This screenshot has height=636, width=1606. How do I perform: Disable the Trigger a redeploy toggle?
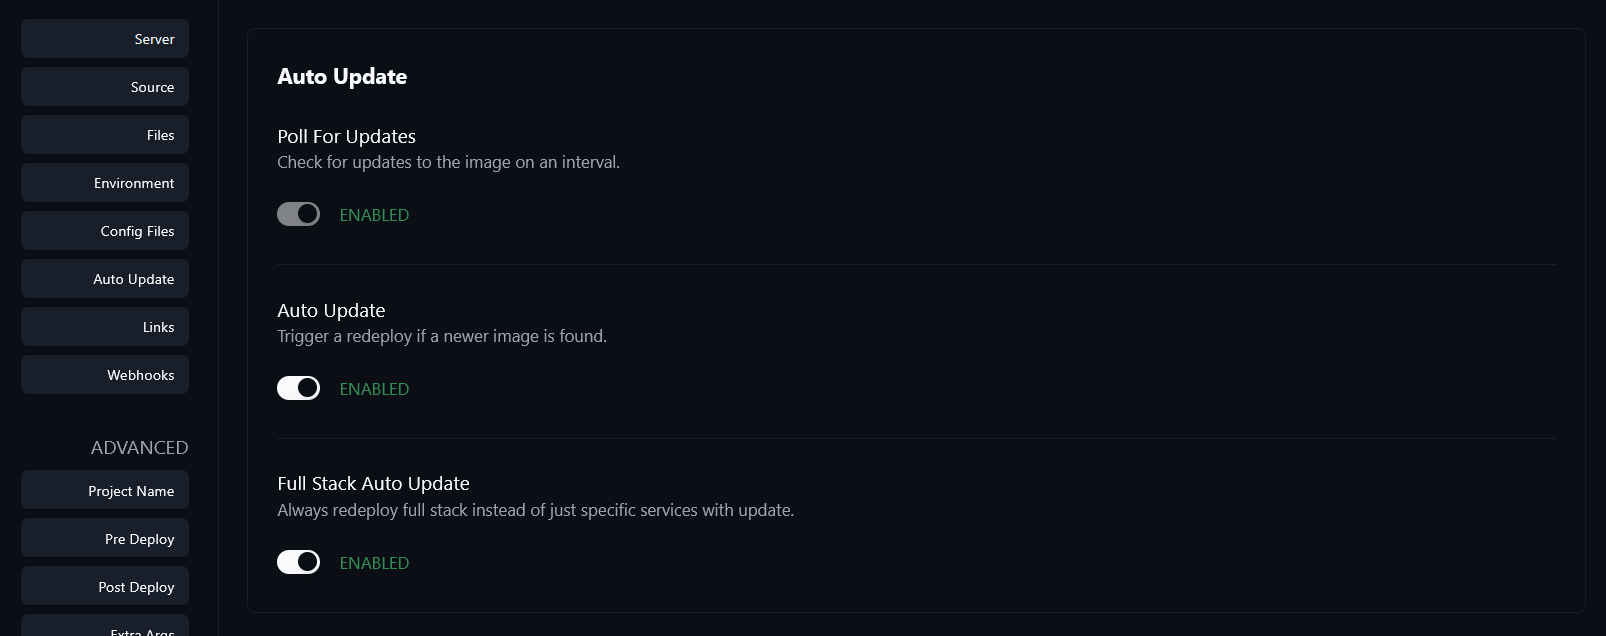coord(298,388)
